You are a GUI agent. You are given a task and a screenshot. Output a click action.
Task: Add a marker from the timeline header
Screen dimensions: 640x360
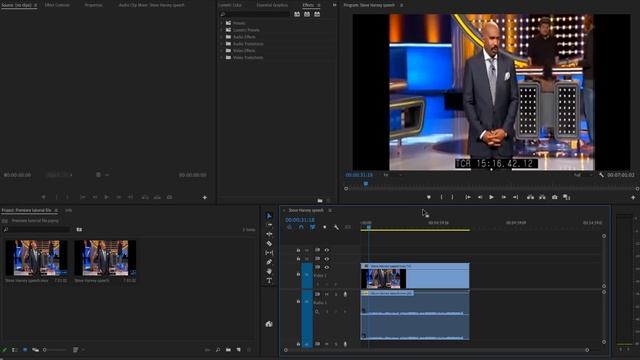(x=324, y=227)
